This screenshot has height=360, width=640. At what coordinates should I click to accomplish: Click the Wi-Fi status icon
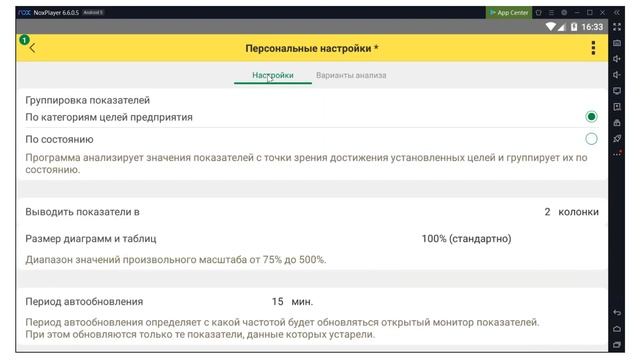pos(551,27)
